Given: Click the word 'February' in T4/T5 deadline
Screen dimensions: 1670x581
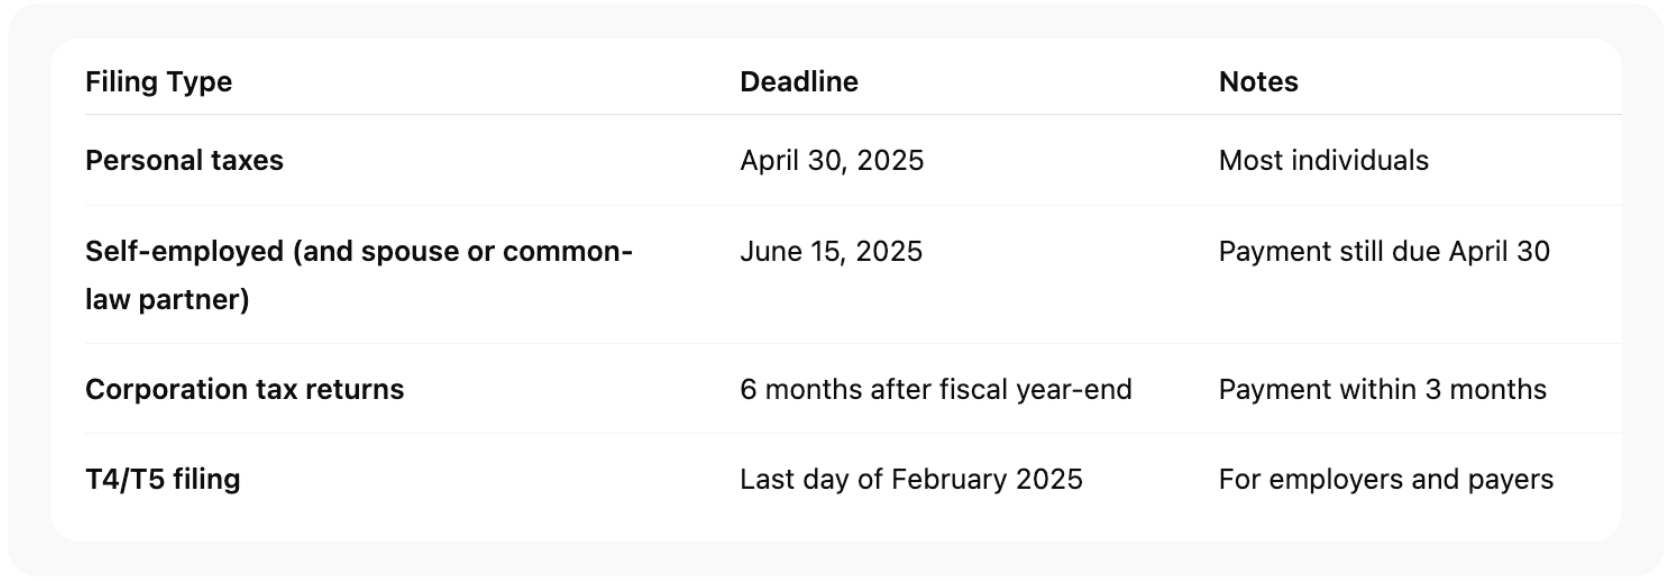Looking at the screenshot, I should click(949, 479).
